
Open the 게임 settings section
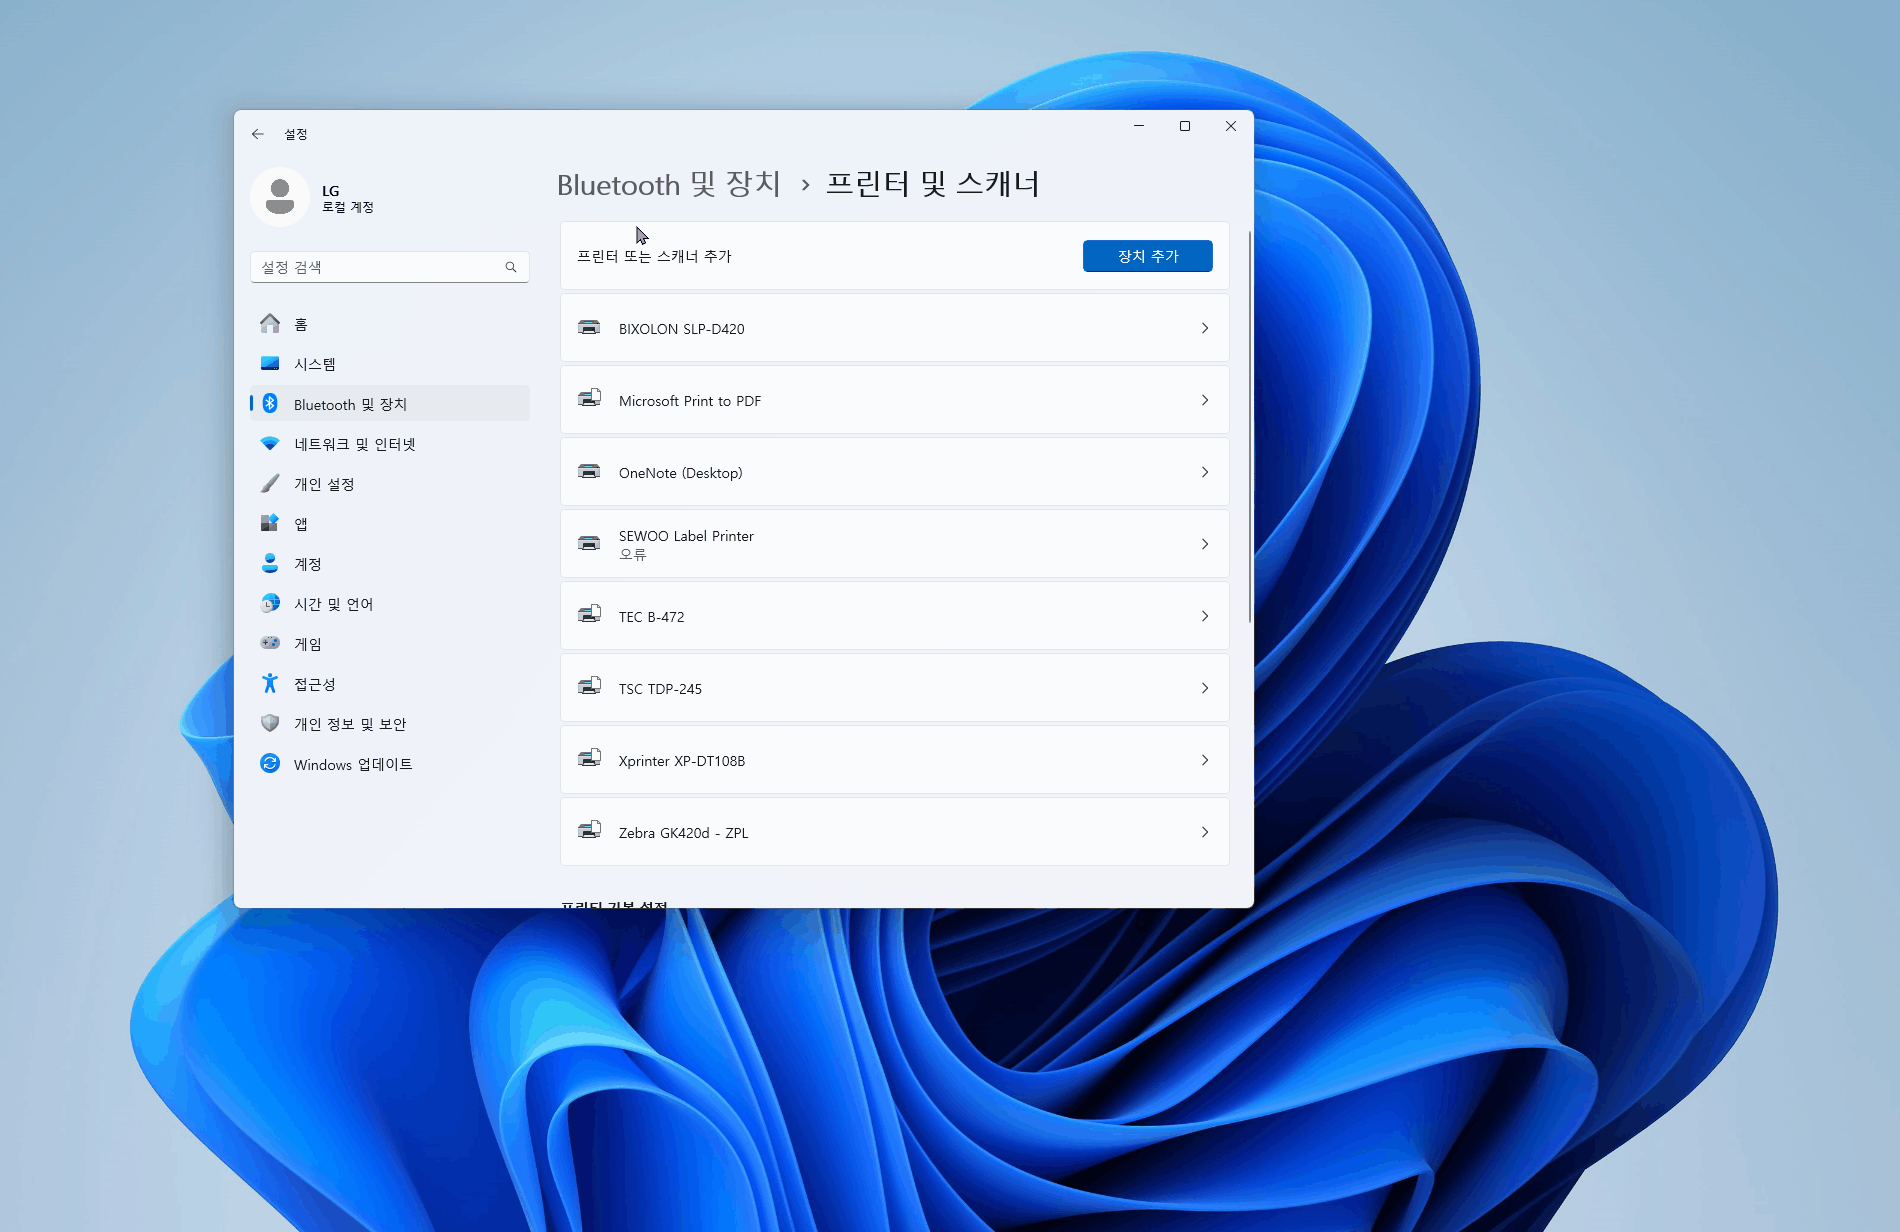click(x=390, y=644)
